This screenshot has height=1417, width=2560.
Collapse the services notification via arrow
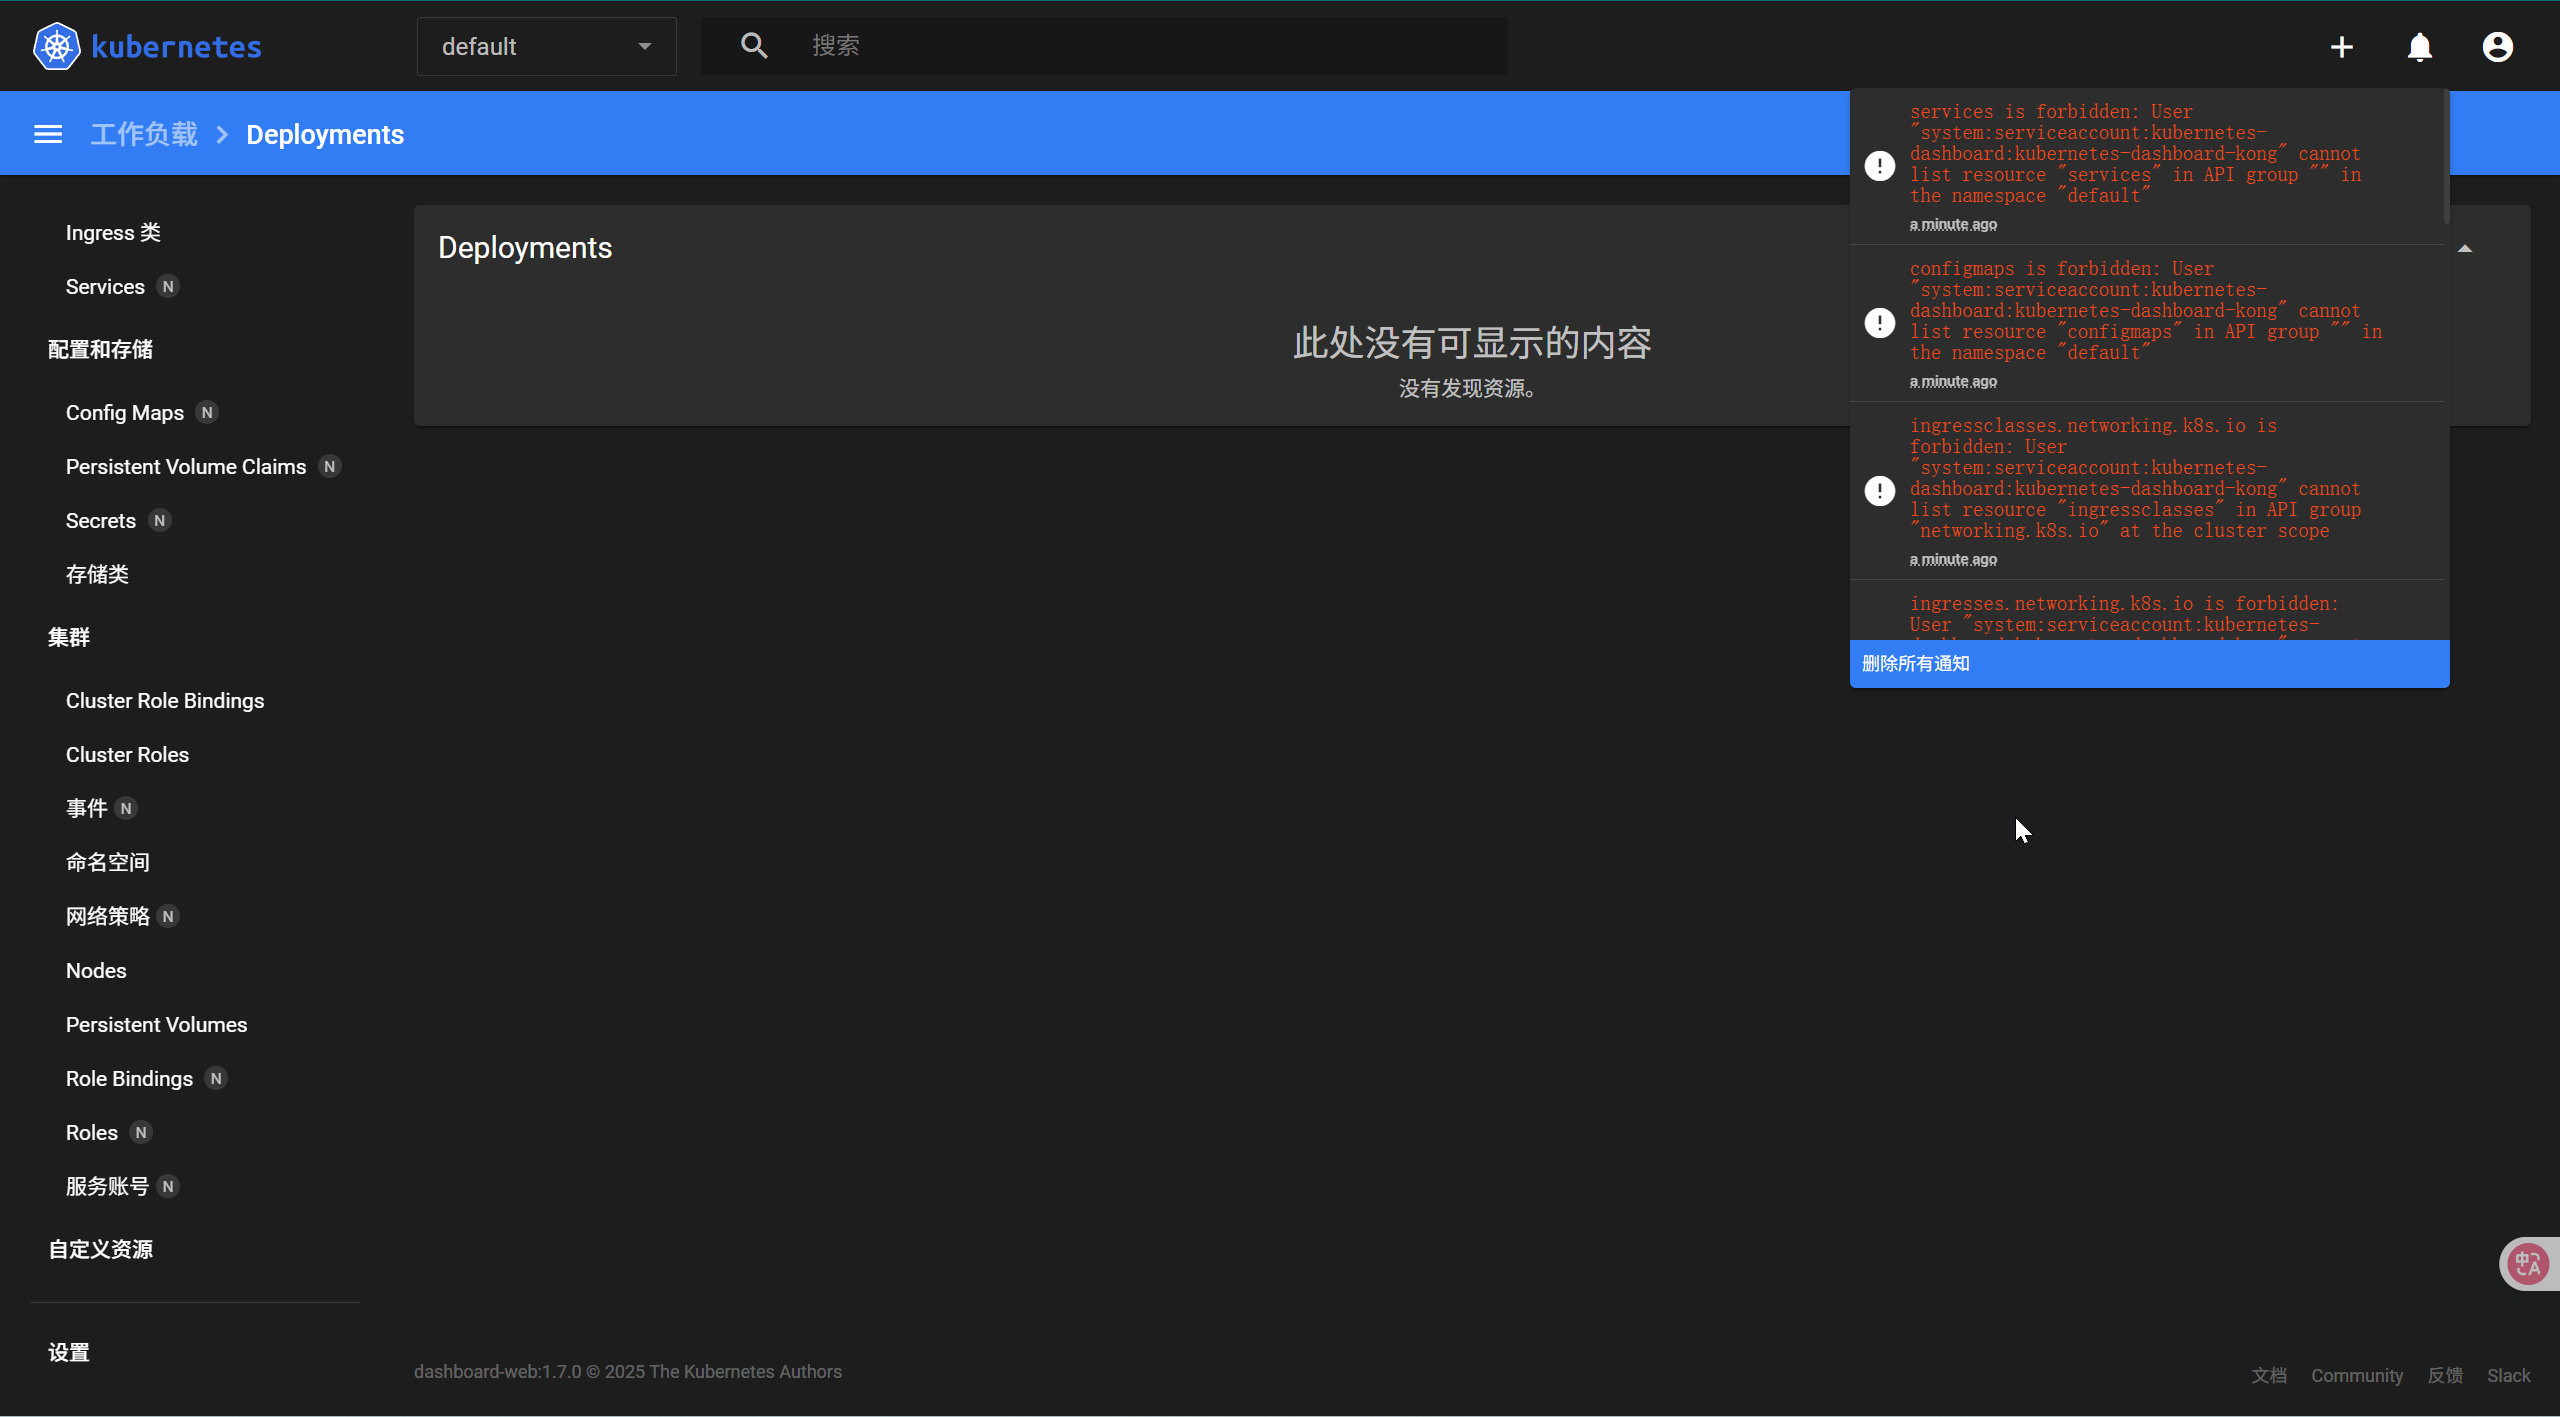(x=2466, y=247)
